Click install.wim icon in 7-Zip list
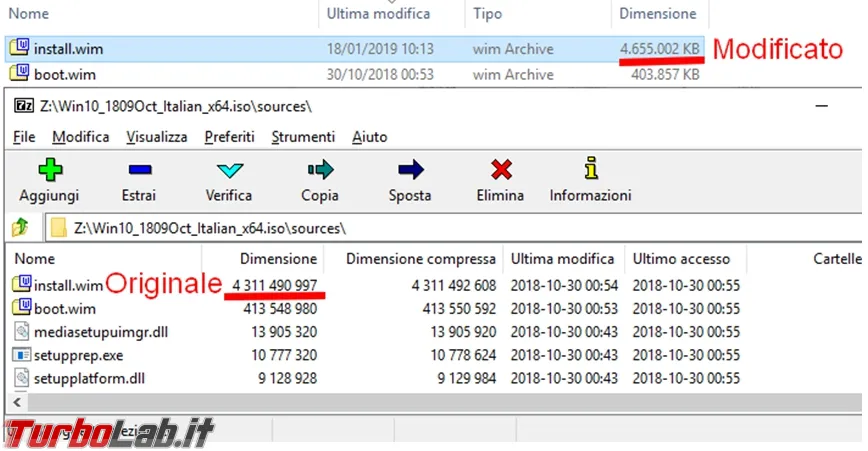868x451 pixels. pyautogui.click(x=21, y=284)
